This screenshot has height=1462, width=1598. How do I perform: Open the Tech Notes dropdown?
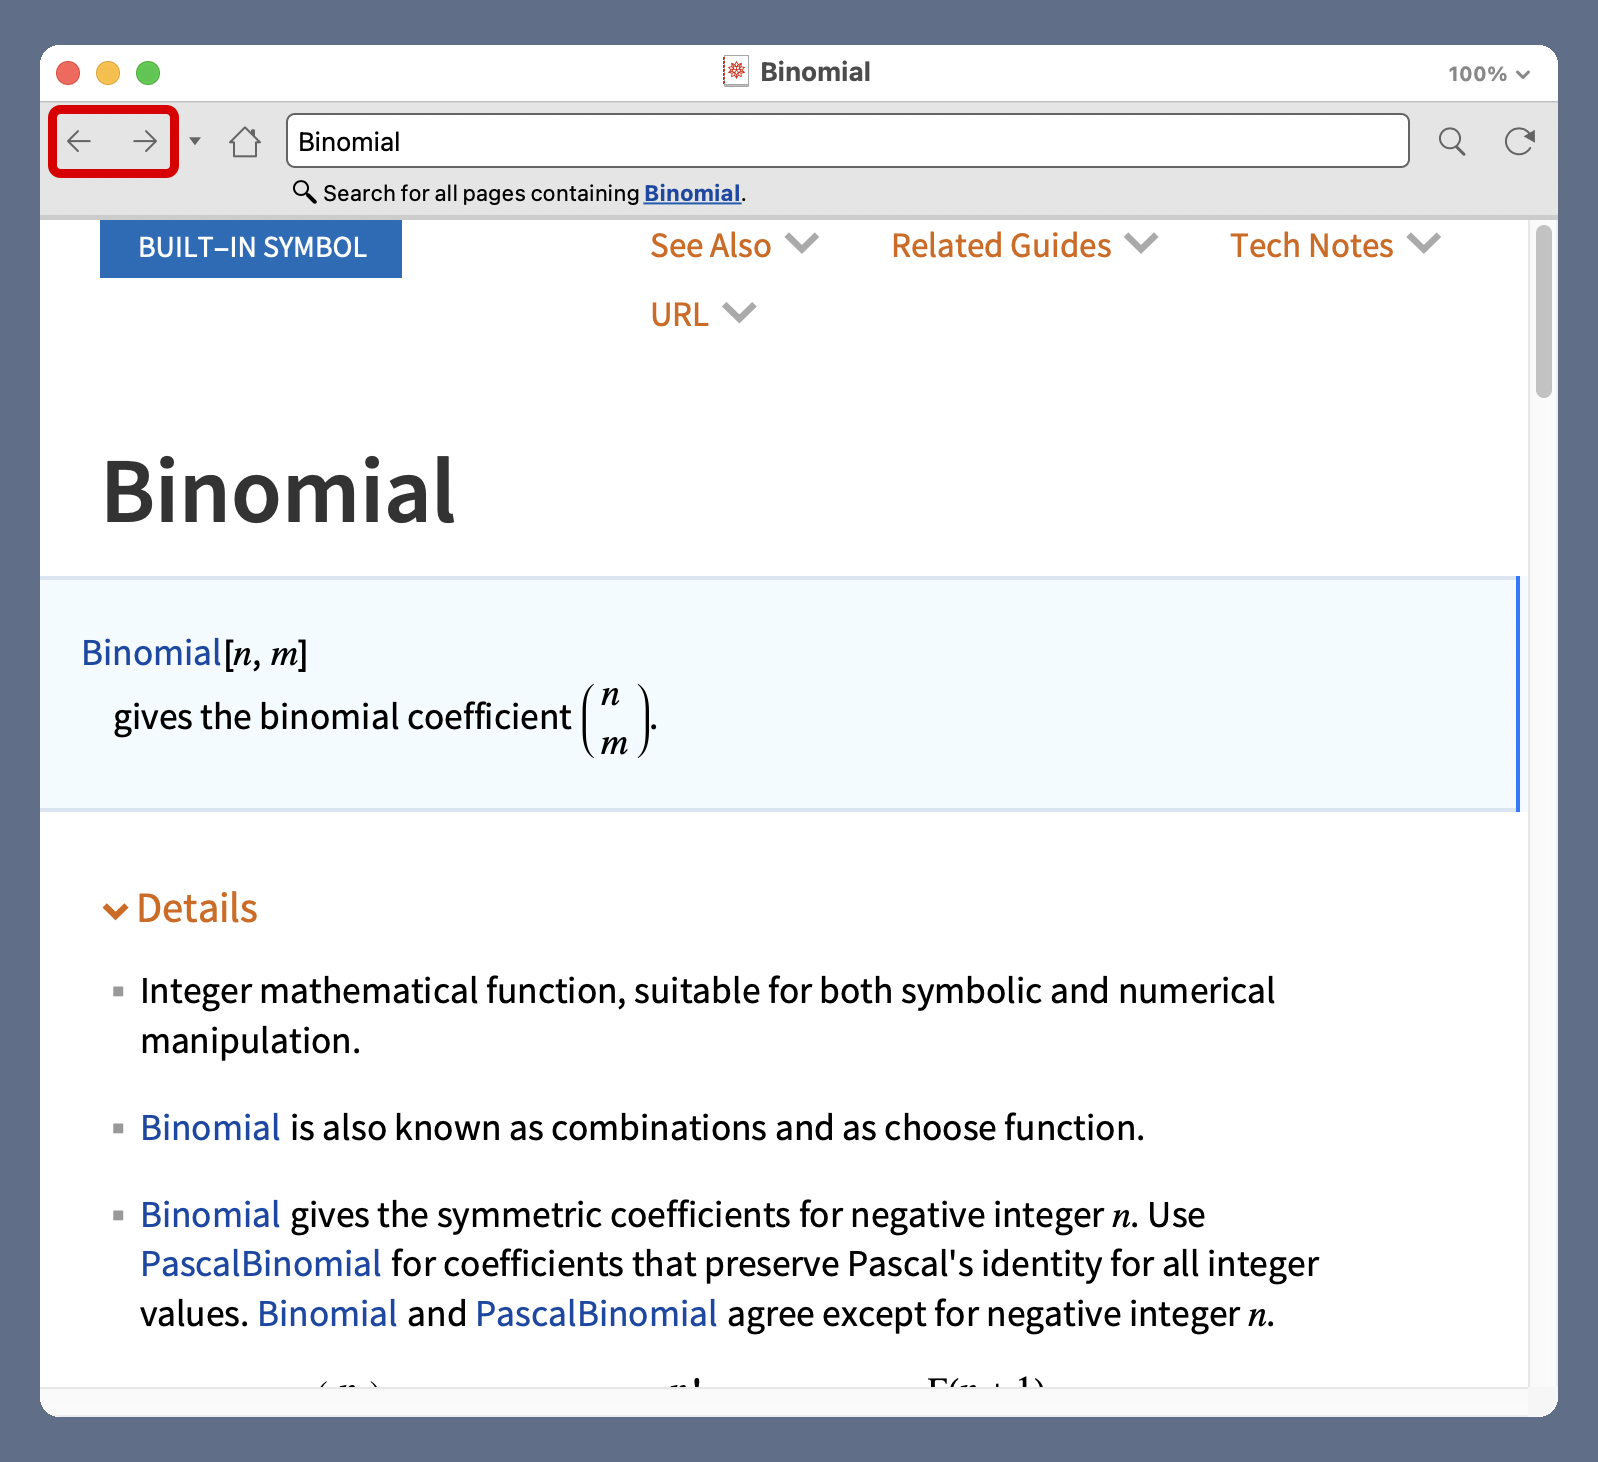(x=1334, y=246)
